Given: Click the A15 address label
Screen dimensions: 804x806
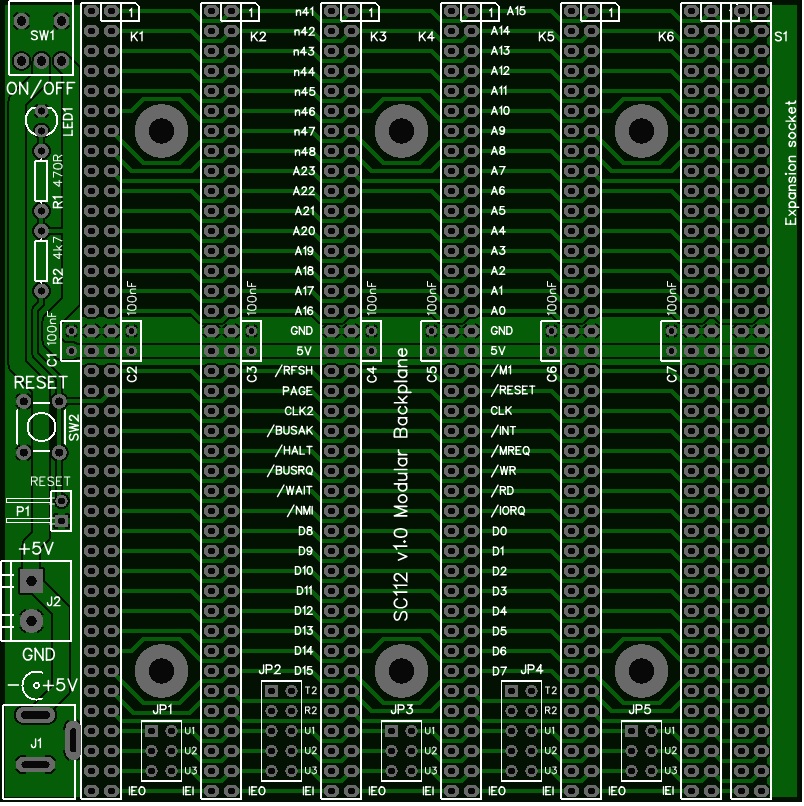Looking at the screenshot, I should [516, 11].
